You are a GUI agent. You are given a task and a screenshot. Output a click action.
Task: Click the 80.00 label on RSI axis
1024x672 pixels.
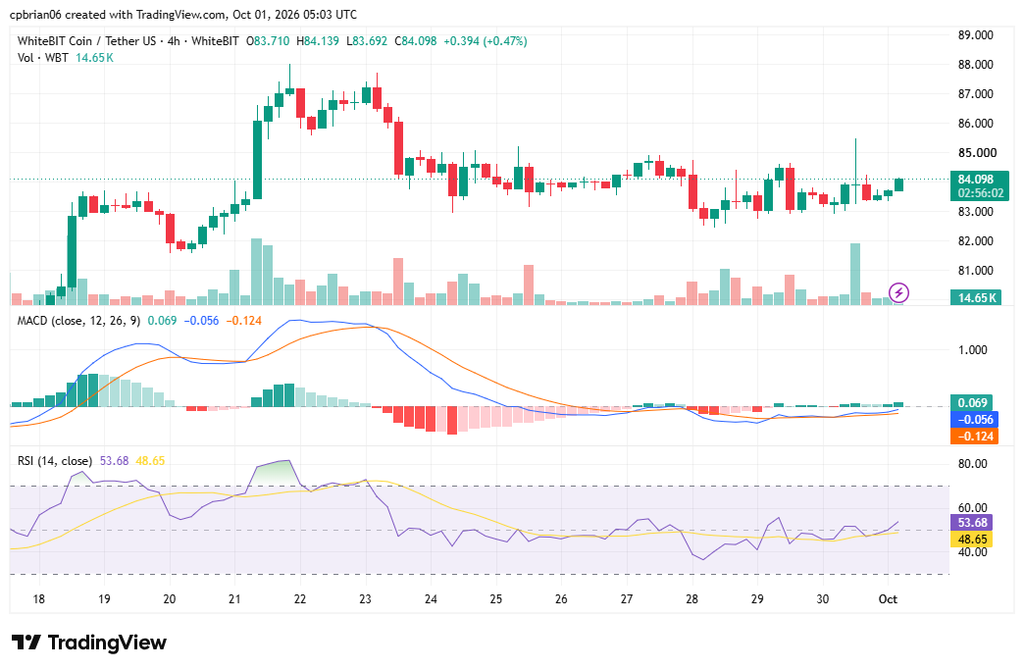pyautogui.click(x=972, y=464)
